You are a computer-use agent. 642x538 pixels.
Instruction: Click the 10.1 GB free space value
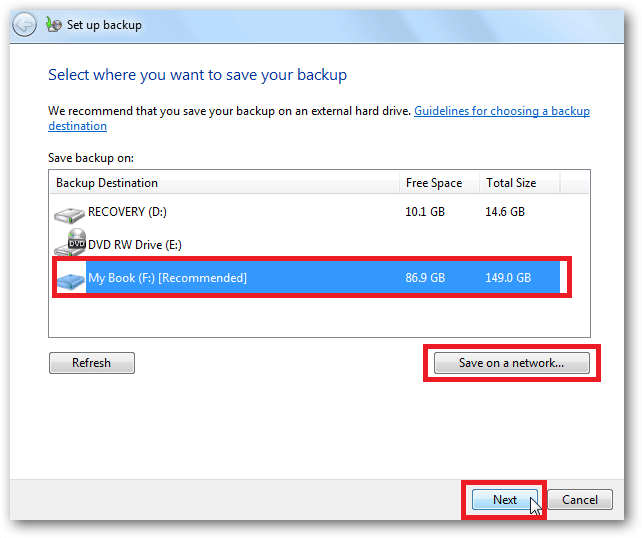425,212
